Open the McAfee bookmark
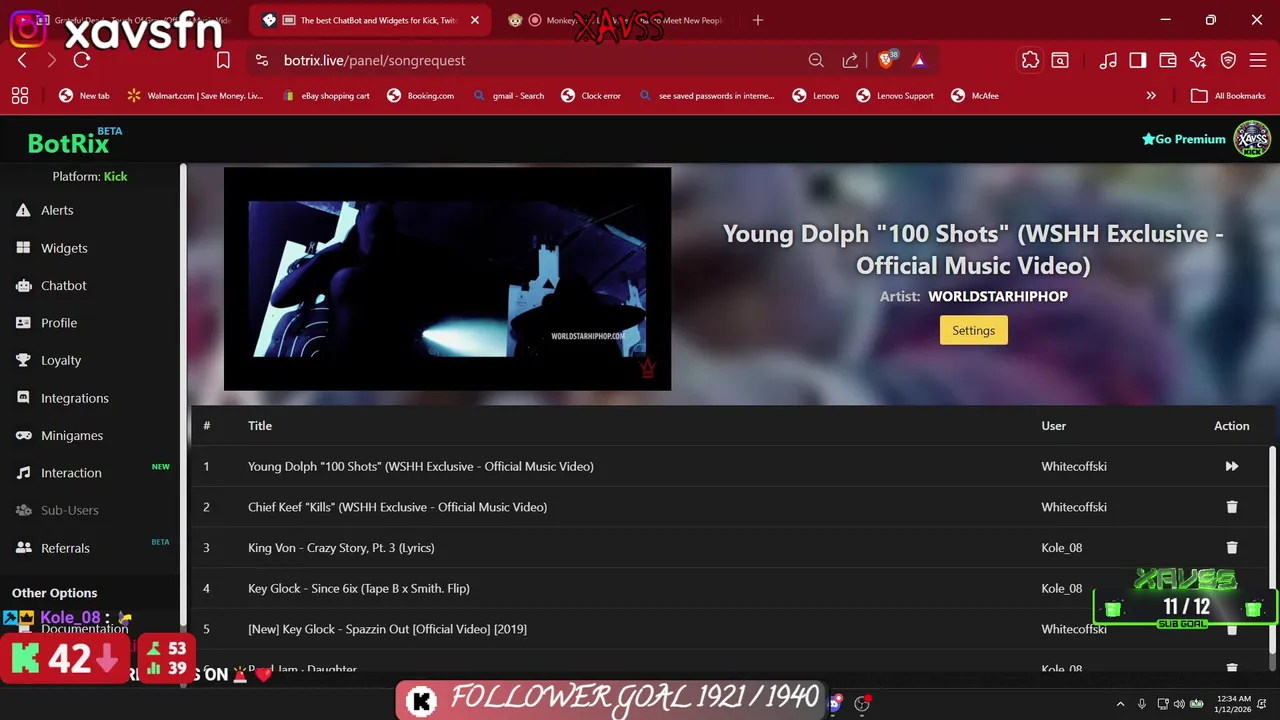Image resolution: width=1280 pixels, height=720 pixels. pos(974,96)
